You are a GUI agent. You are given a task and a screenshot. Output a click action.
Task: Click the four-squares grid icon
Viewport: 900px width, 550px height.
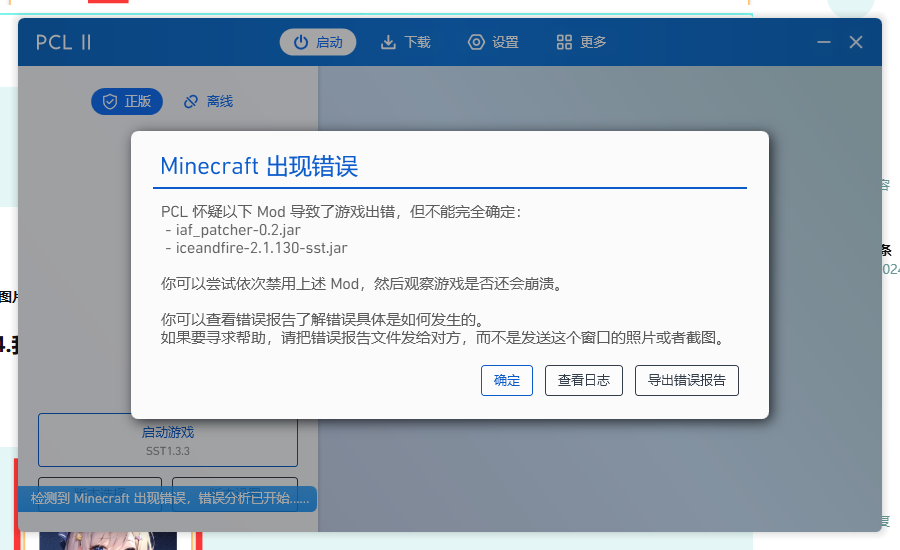564,42
